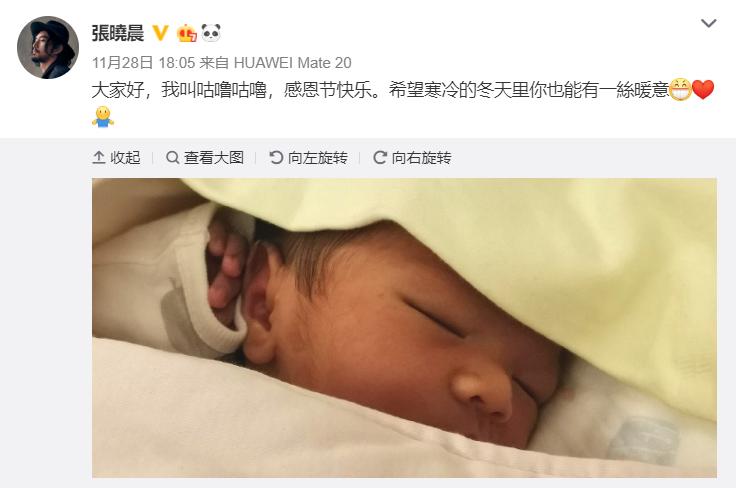Click the hat-wearing profile avatar
The image size is (736, 488).
[48, 47]
